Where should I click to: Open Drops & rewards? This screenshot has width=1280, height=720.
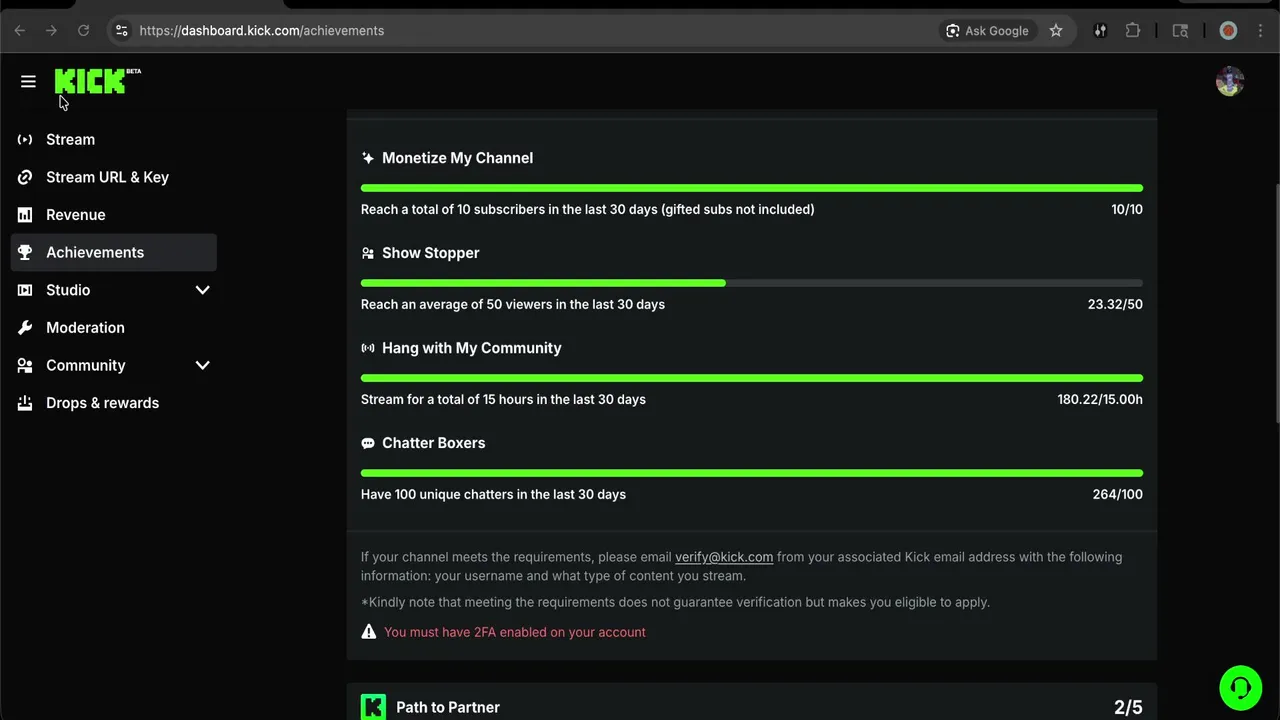[102, 403]
